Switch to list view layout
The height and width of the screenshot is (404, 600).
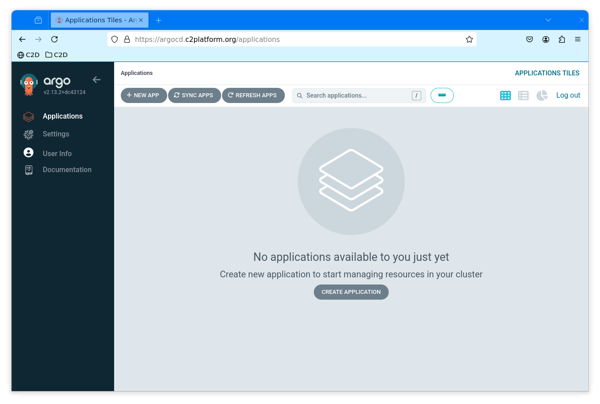(523, 96)
